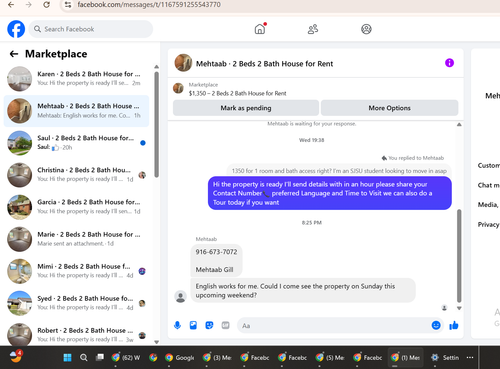Click Mehtaab's avatar beside last message
The height and width of the screenshot is (369, 500).
(181, 296)
